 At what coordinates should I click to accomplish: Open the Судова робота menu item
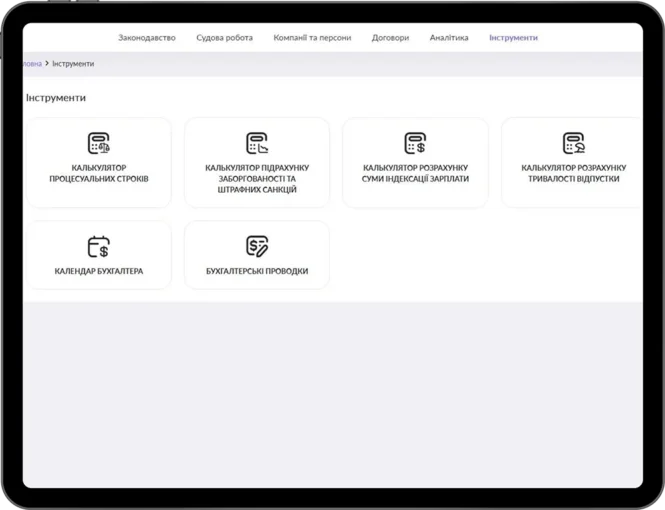[x=224, y=38]
